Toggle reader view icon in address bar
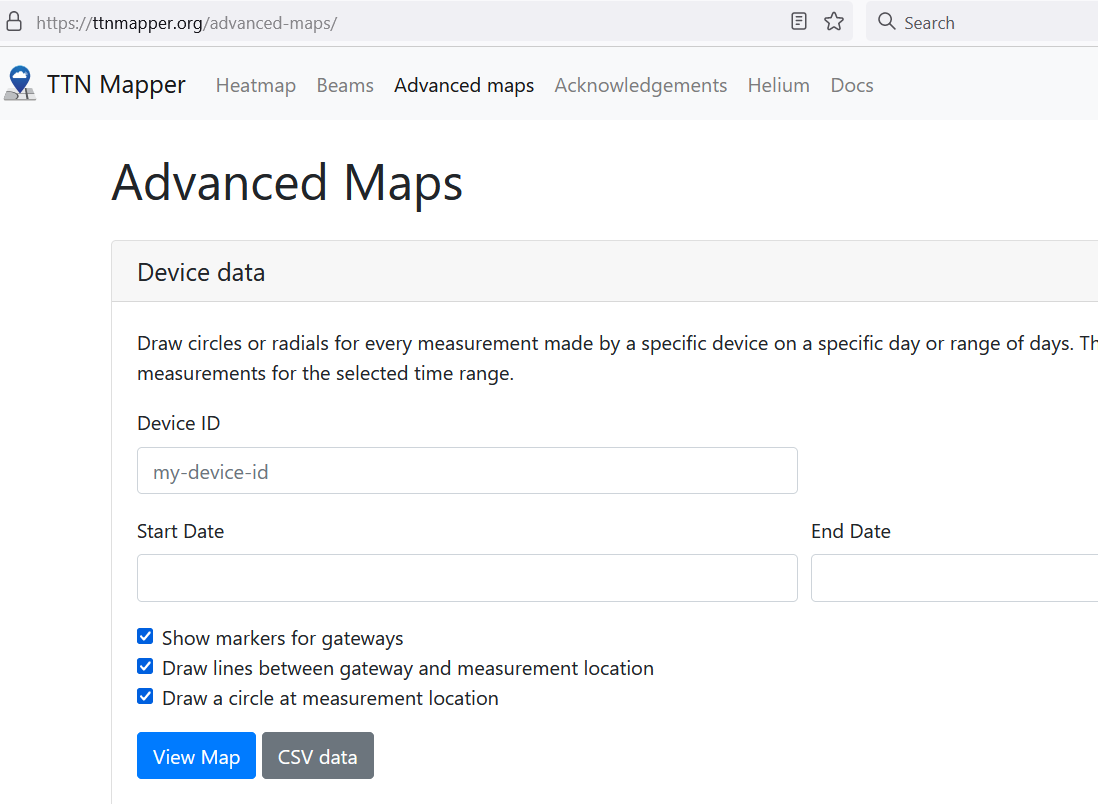 point(799,22)
